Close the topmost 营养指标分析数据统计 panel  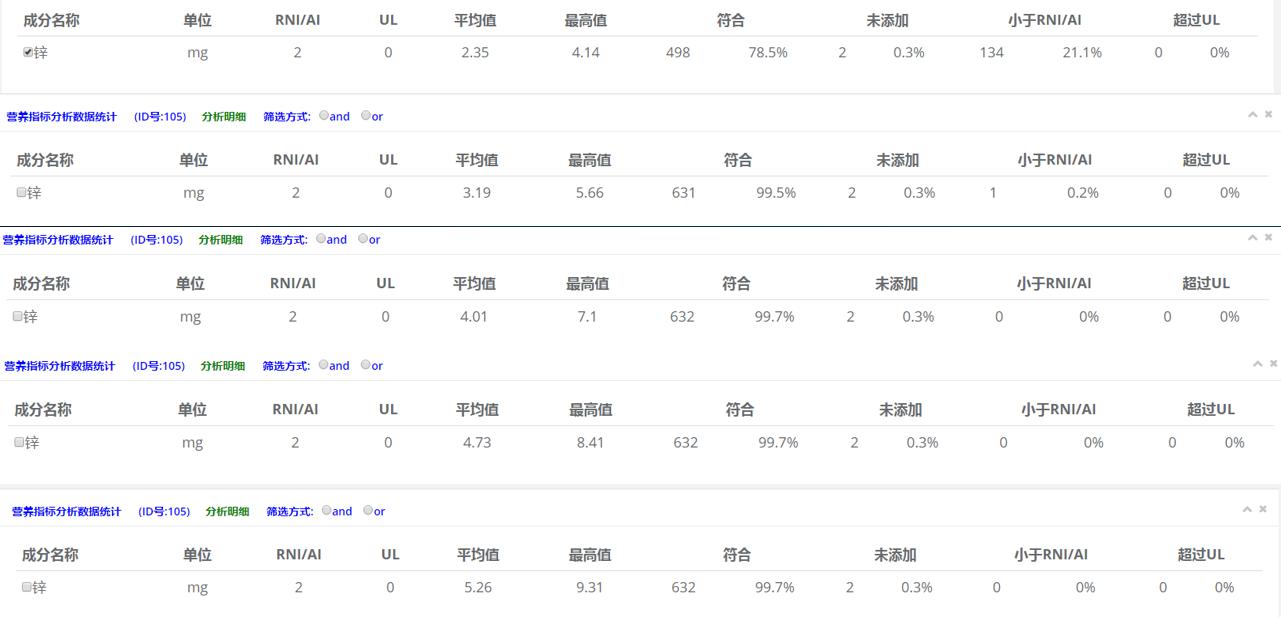pos(1270,113)
